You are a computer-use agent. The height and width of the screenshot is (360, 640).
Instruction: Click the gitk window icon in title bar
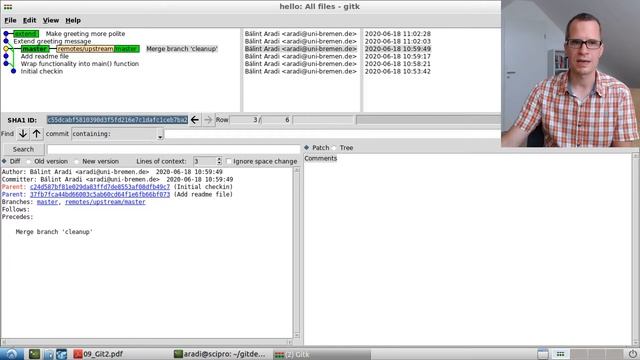click(x=8, y=7)
